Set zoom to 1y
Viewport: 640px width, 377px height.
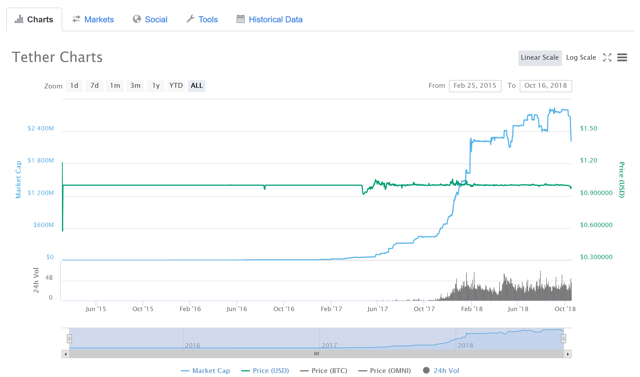pyautogui.click(x=156, y=86)
